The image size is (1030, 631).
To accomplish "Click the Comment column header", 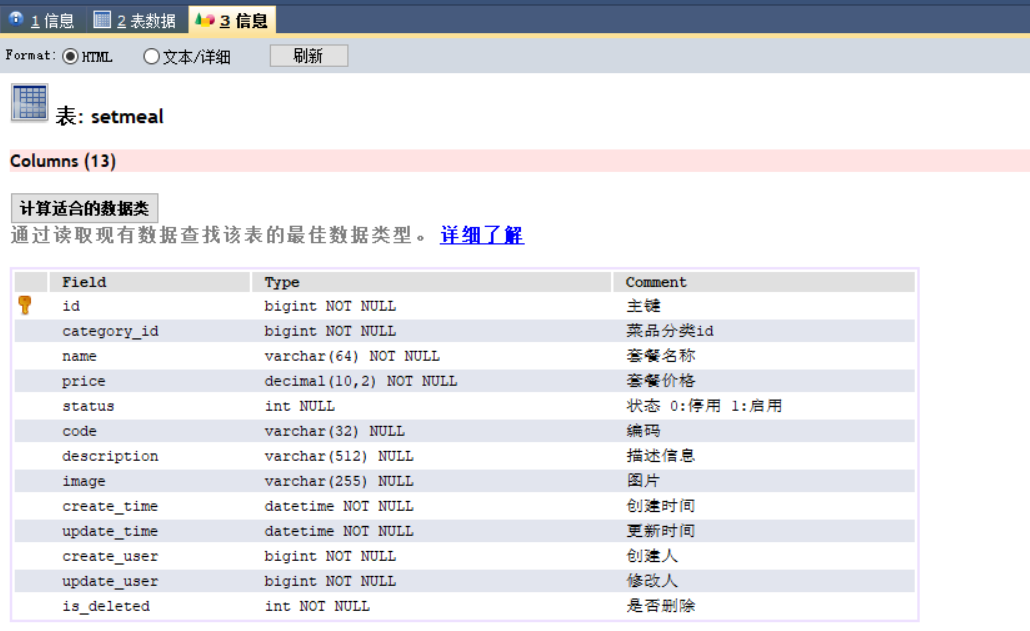I will [x=764, y=282].
